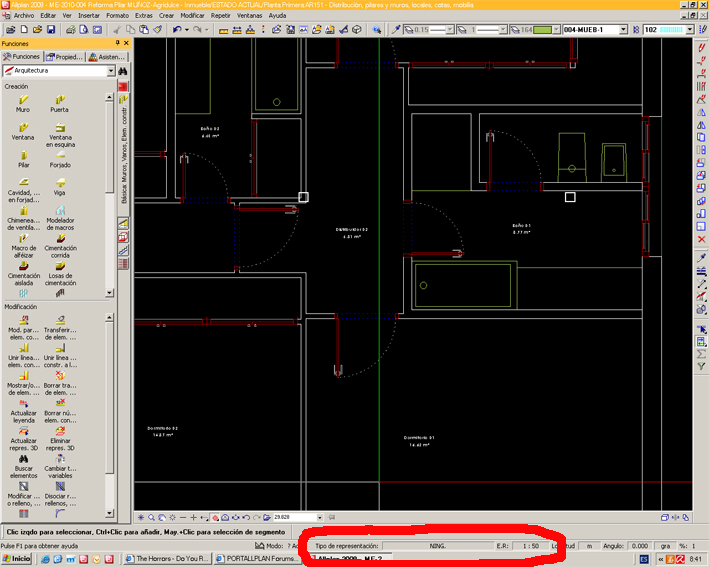
Task: Select Chimenea de ventilación tool
Action: tap(24, 218)
